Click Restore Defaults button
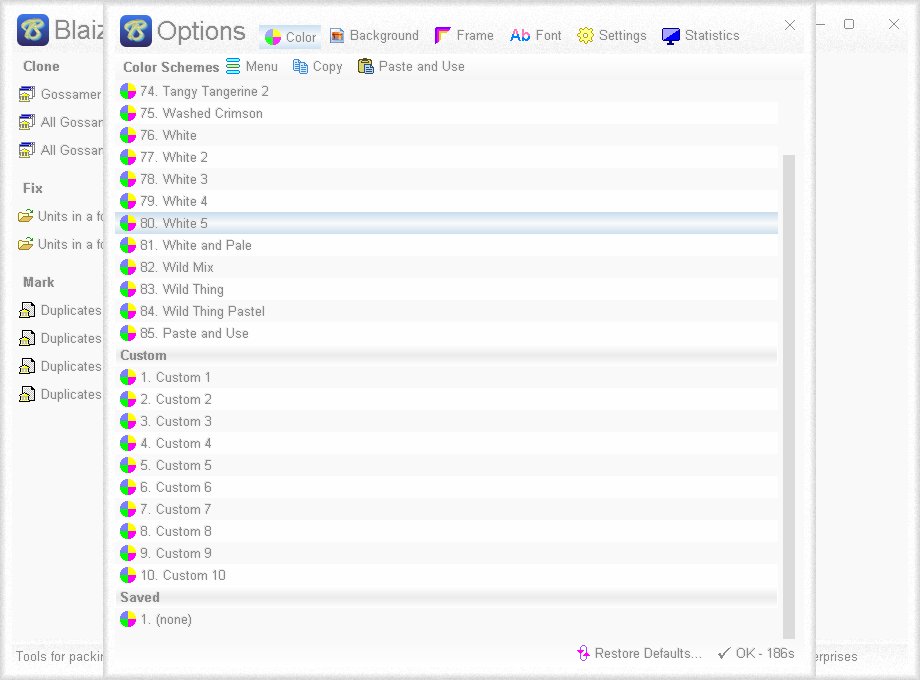This screenshot has height=680, width=920. [639, 653]
